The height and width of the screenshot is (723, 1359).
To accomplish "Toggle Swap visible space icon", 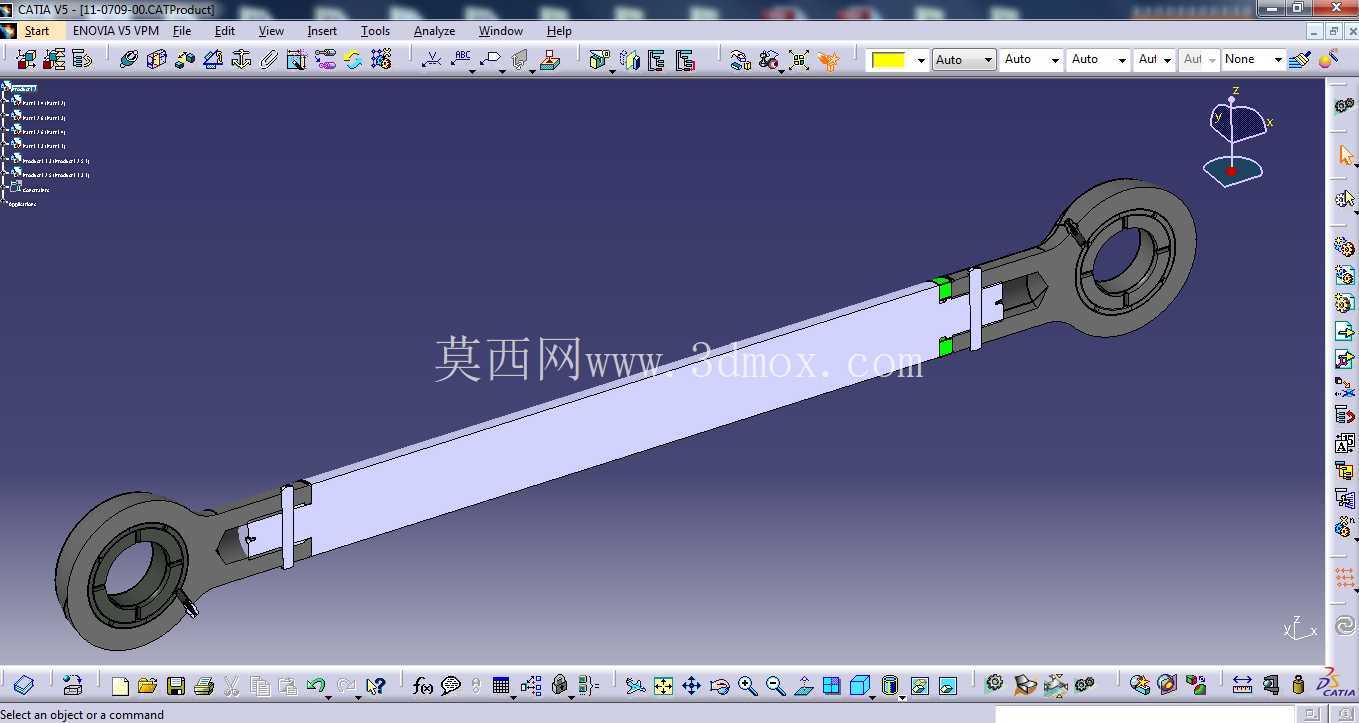I will point(948,686).
